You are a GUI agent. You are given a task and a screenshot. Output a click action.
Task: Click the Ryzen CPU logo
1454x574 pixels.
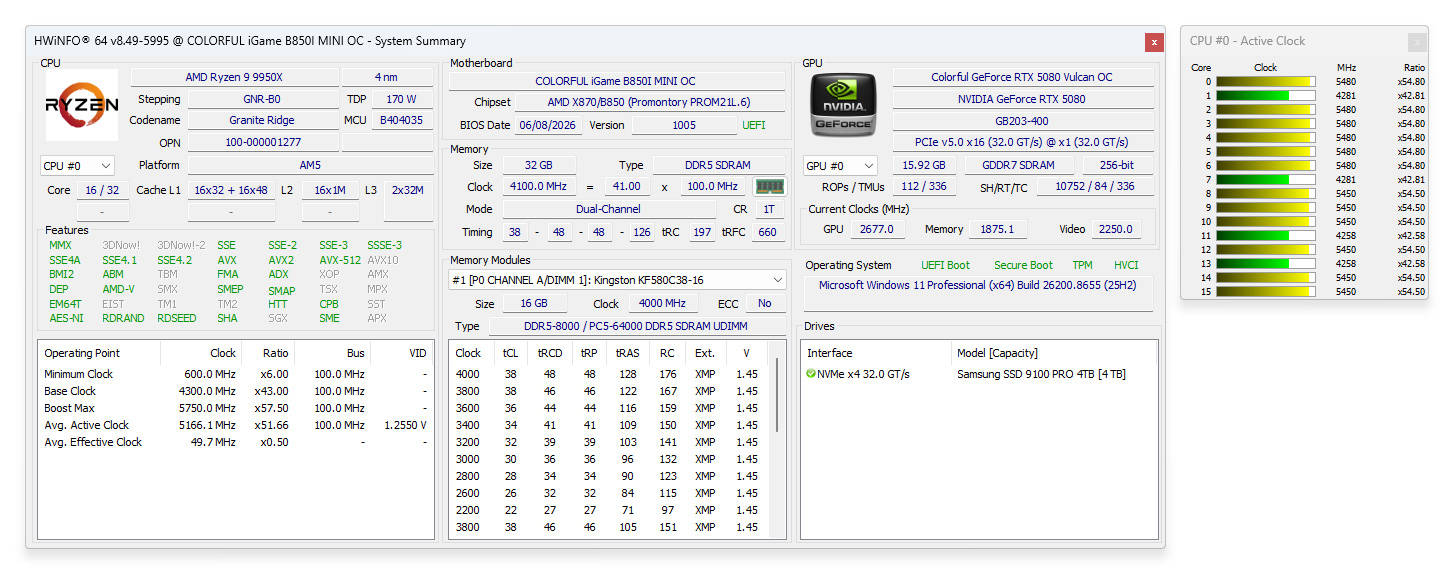[x=81, y=105]
